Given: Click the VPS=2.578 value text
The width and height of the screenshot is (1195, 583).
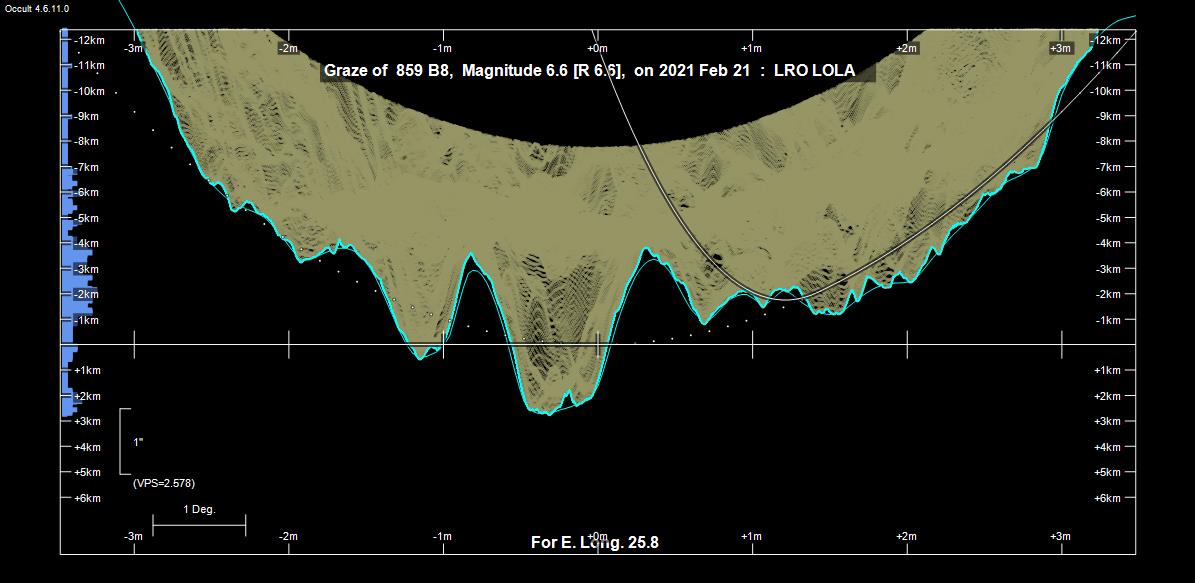Looking at the screenshot, I should click(x=164, y=483).
